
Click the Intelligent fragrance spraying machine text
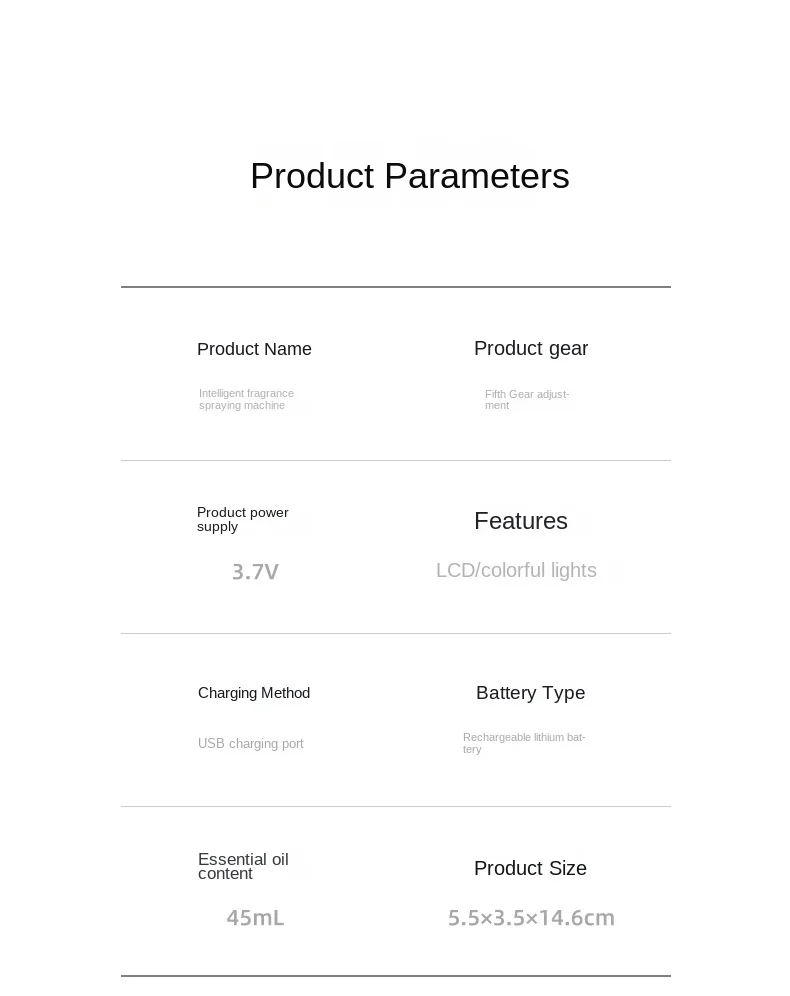[x=246, y=400]
